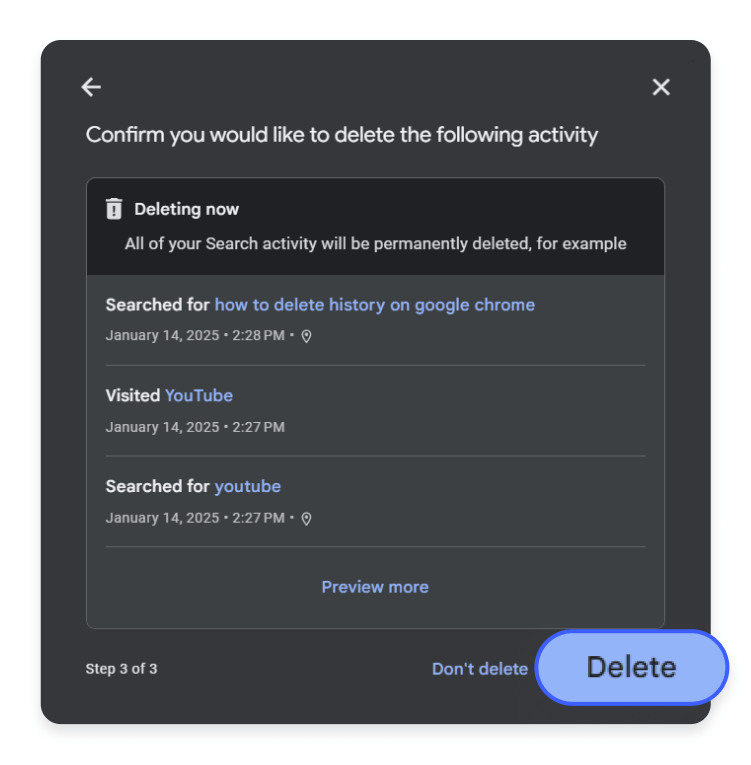Click the 'Visited' label of second activity
The width and height of the screenshot is (751, 765).
point(133,395)
